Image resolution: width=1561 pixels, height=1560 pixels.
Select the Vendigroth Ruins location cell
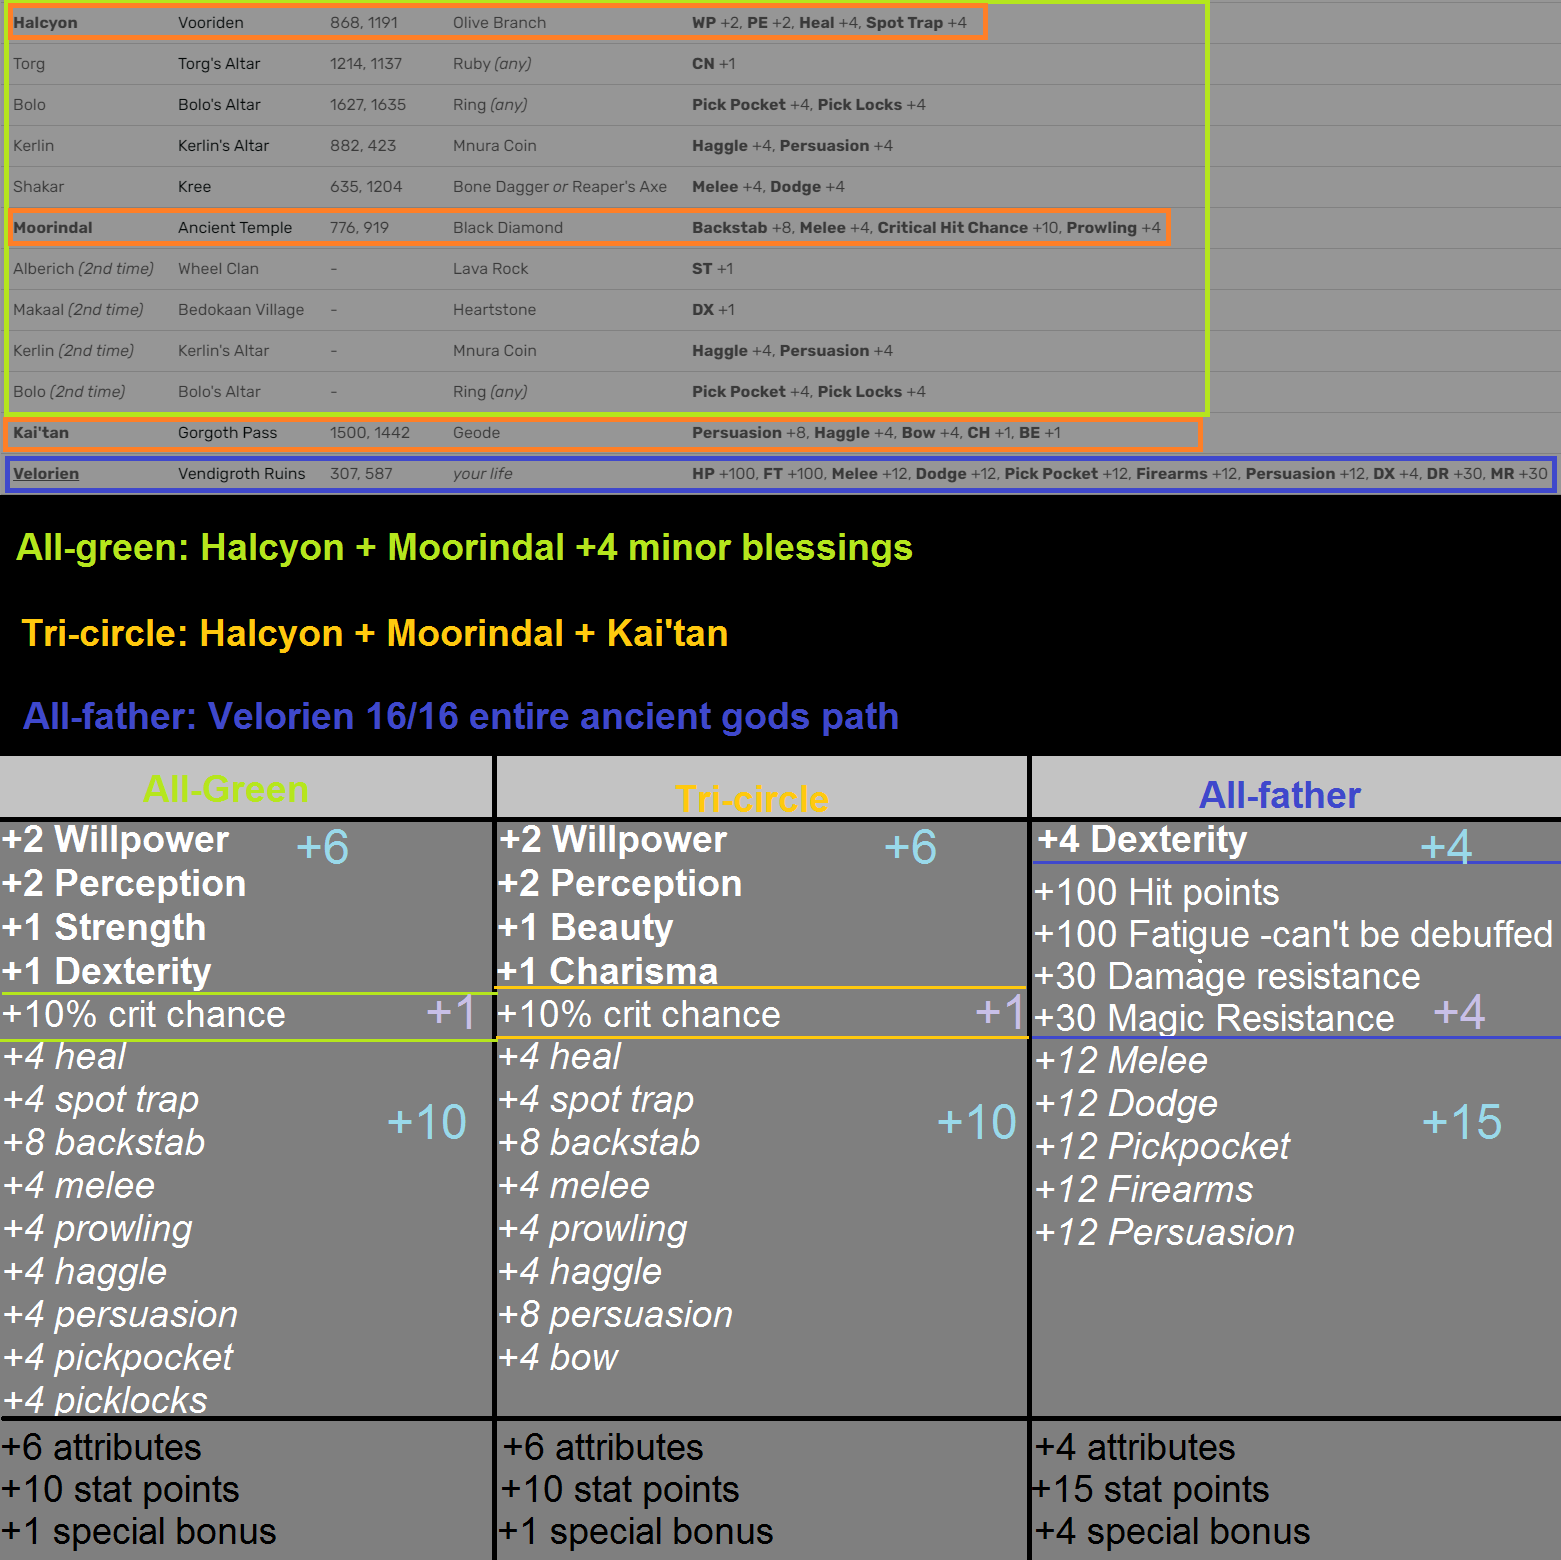[x=241, y=474]
